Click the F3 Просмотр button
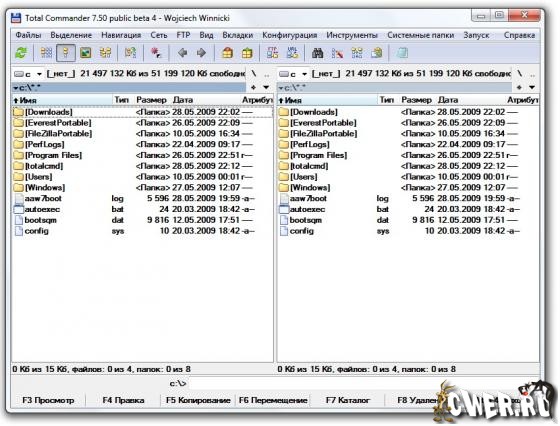This screenshot has width=560, height=426. (48, 400)
